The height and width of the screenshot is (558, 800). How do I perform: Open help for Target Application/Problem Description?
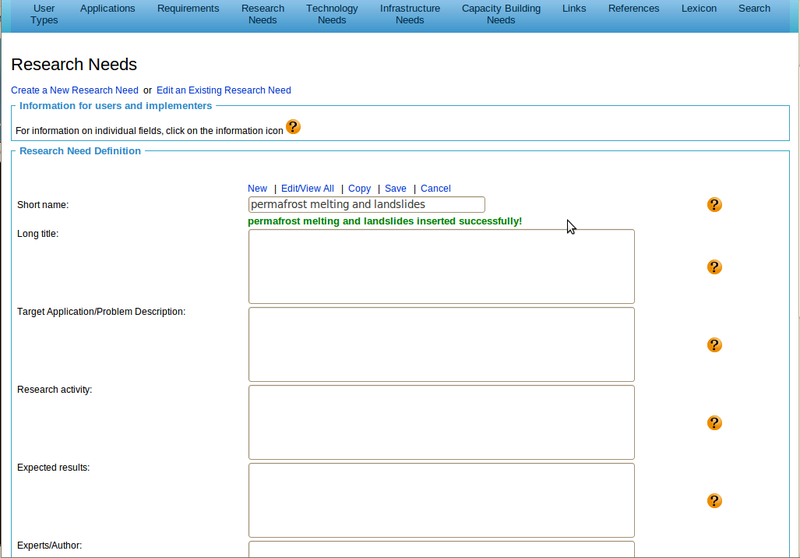714,345
